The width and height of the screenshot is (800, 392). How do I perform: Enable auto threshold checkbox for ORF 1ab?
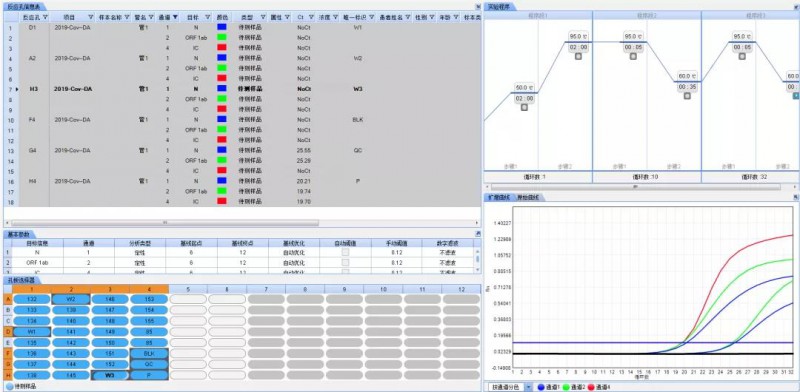tap(345, 262)
